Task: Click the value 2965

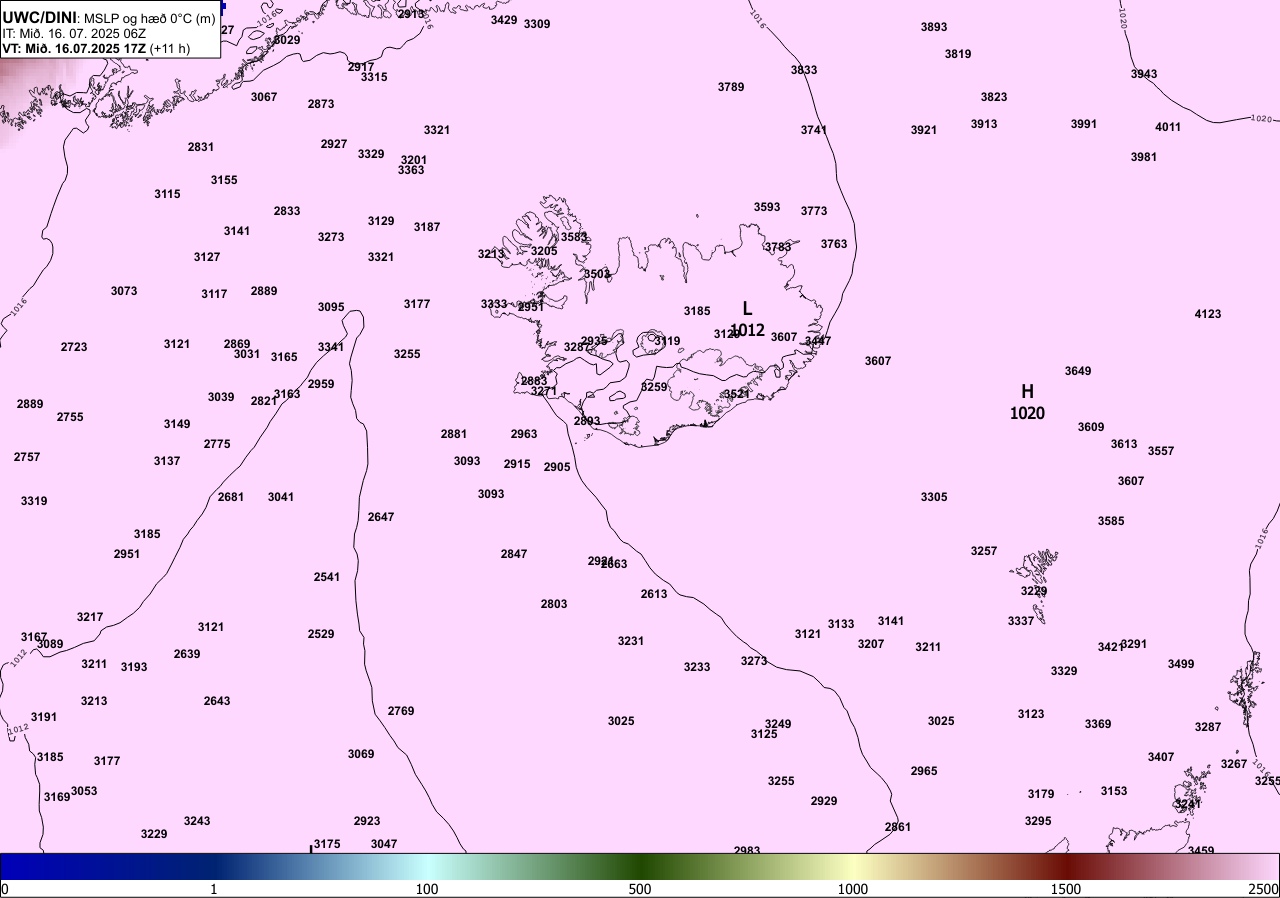Action: click(x=924, y=771)
